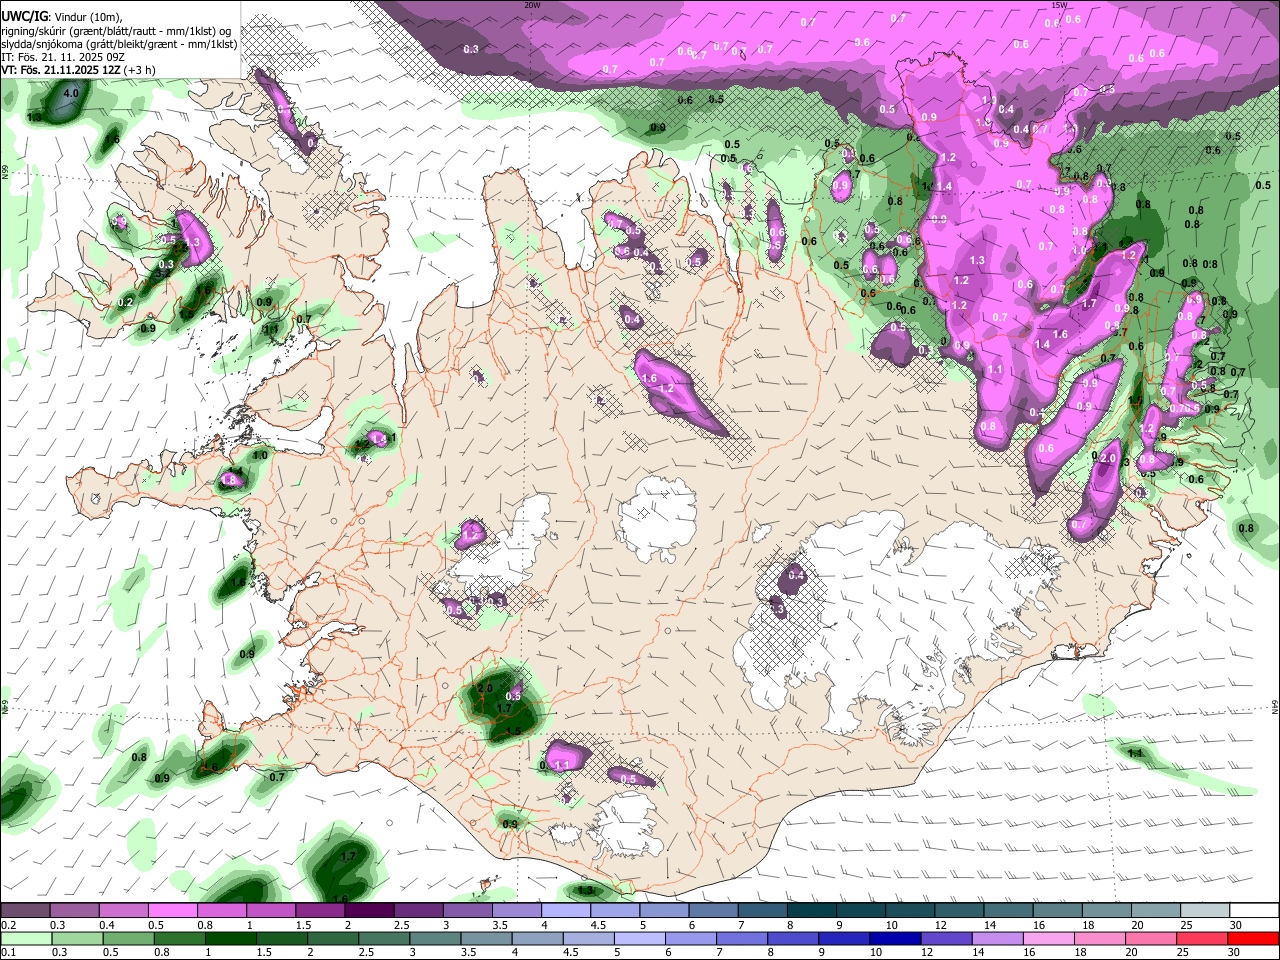Click the 1.5 label in bottom legend row
This screenshot has height=960, width=1280.
point(265,953)
